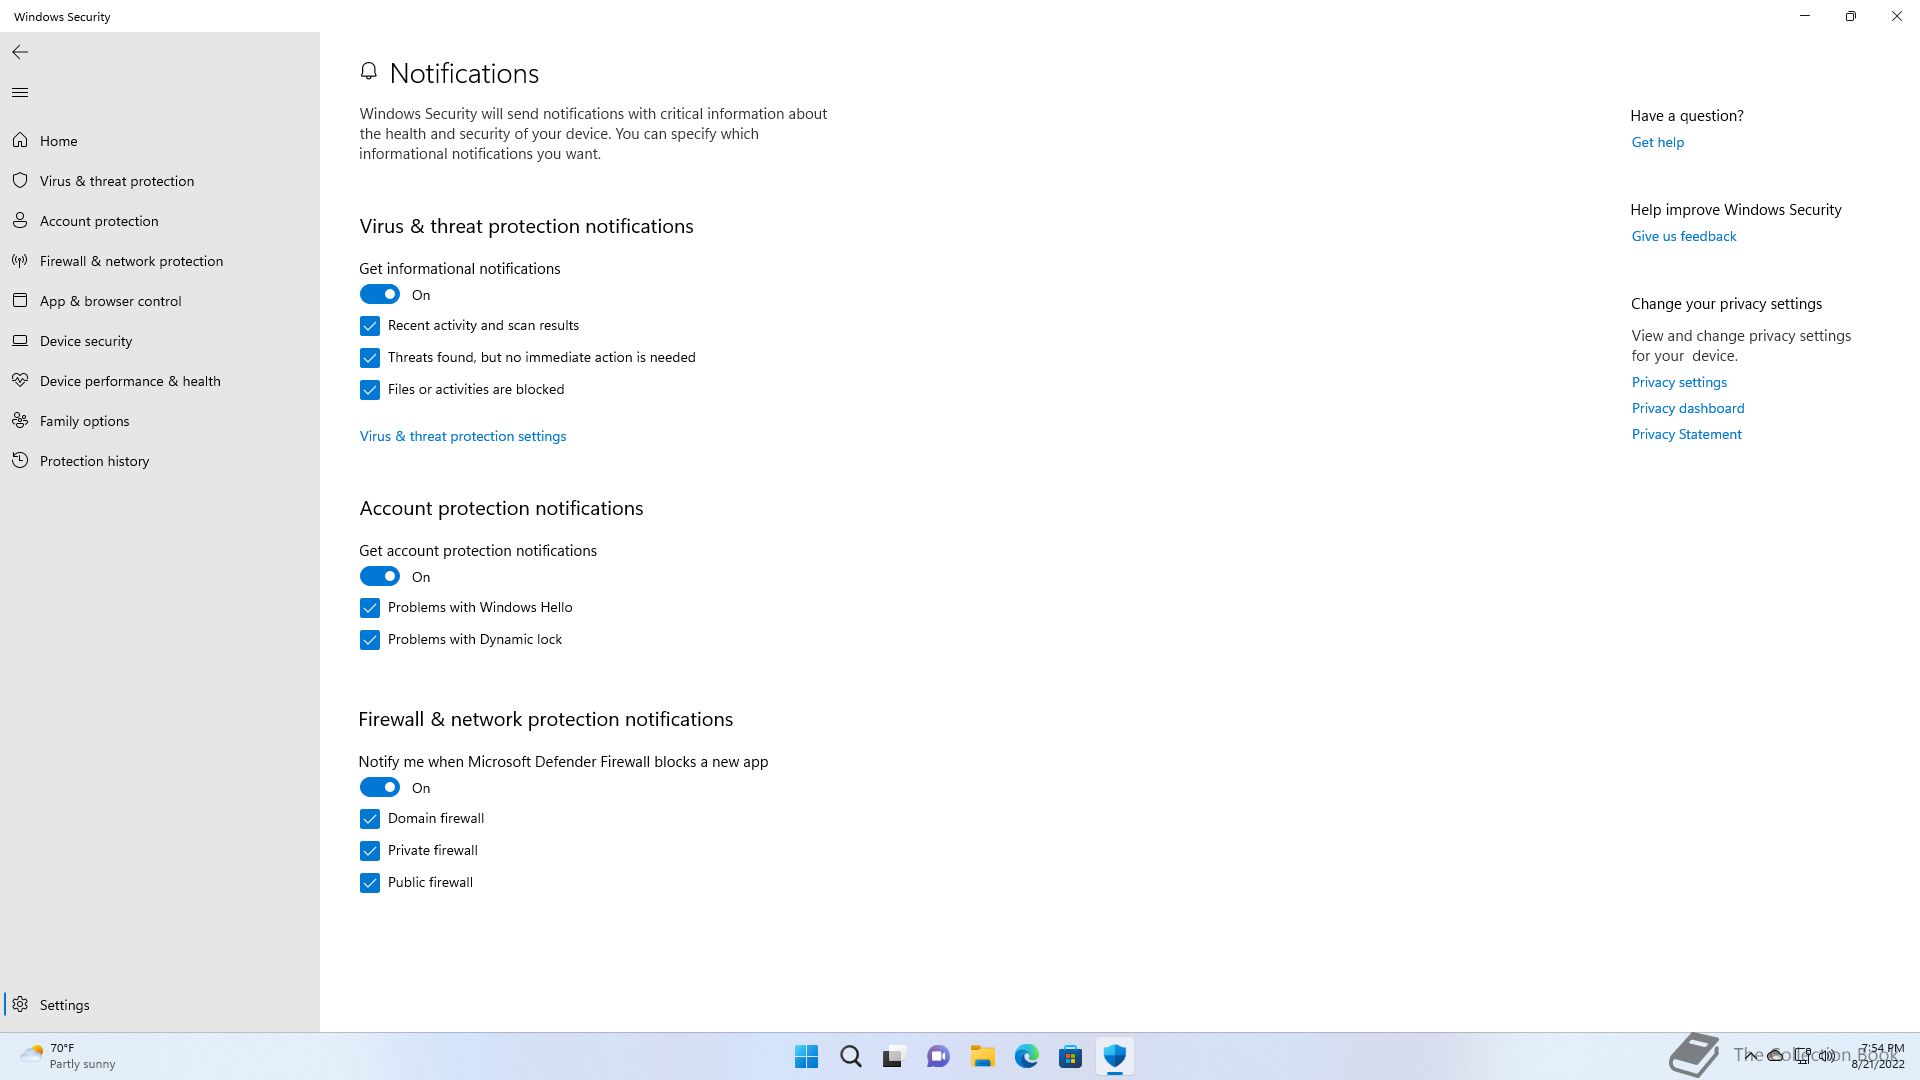
Task: Disable account protection notifications toggle
Action: (380, 577)
